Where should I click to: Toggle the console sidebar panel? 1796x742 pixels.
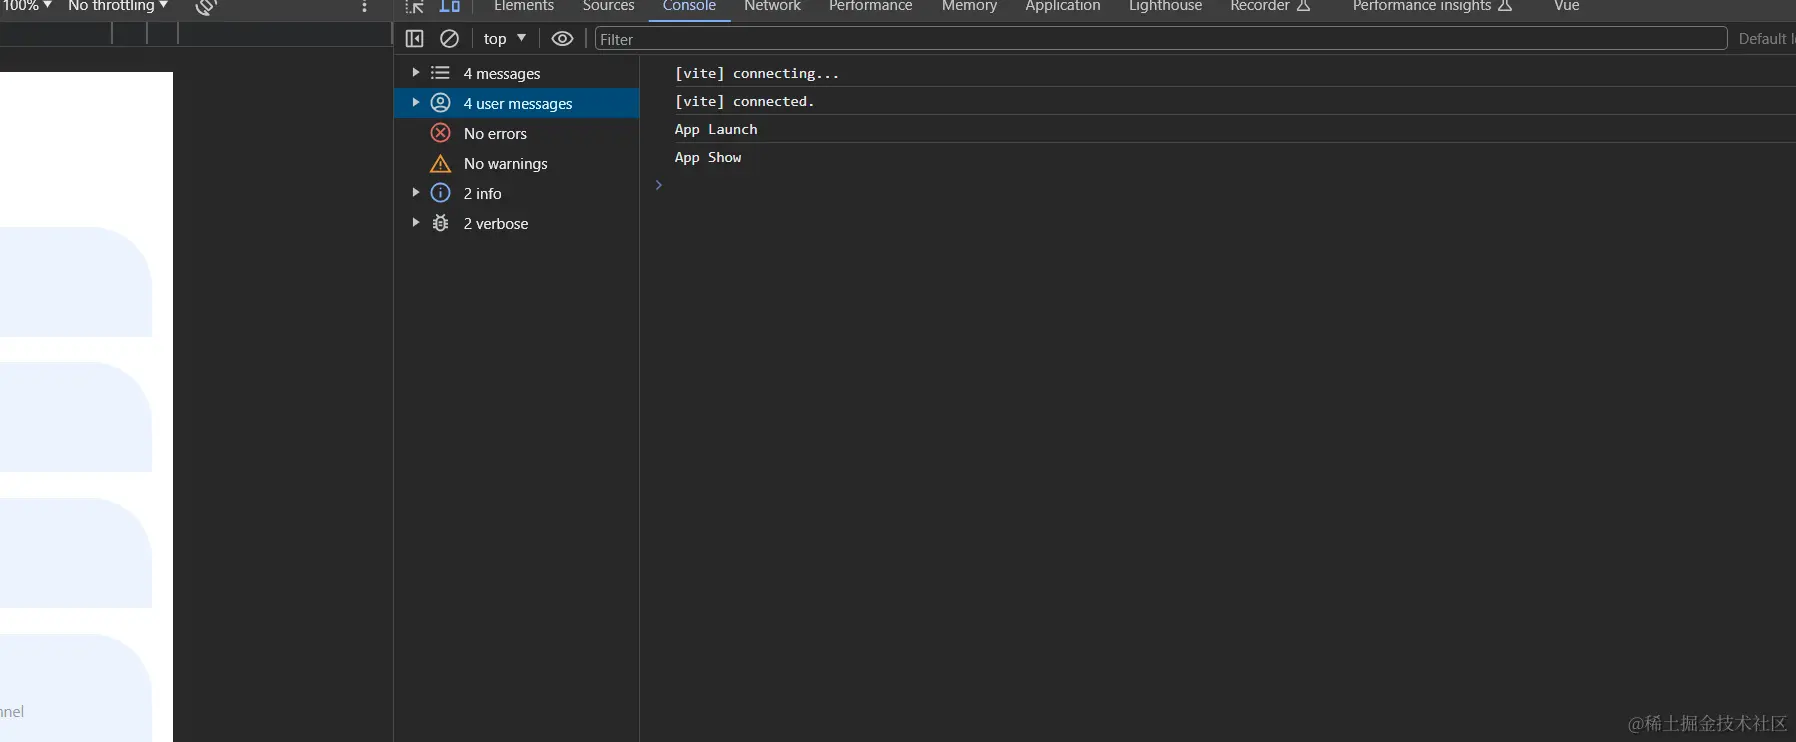(414, 39)
